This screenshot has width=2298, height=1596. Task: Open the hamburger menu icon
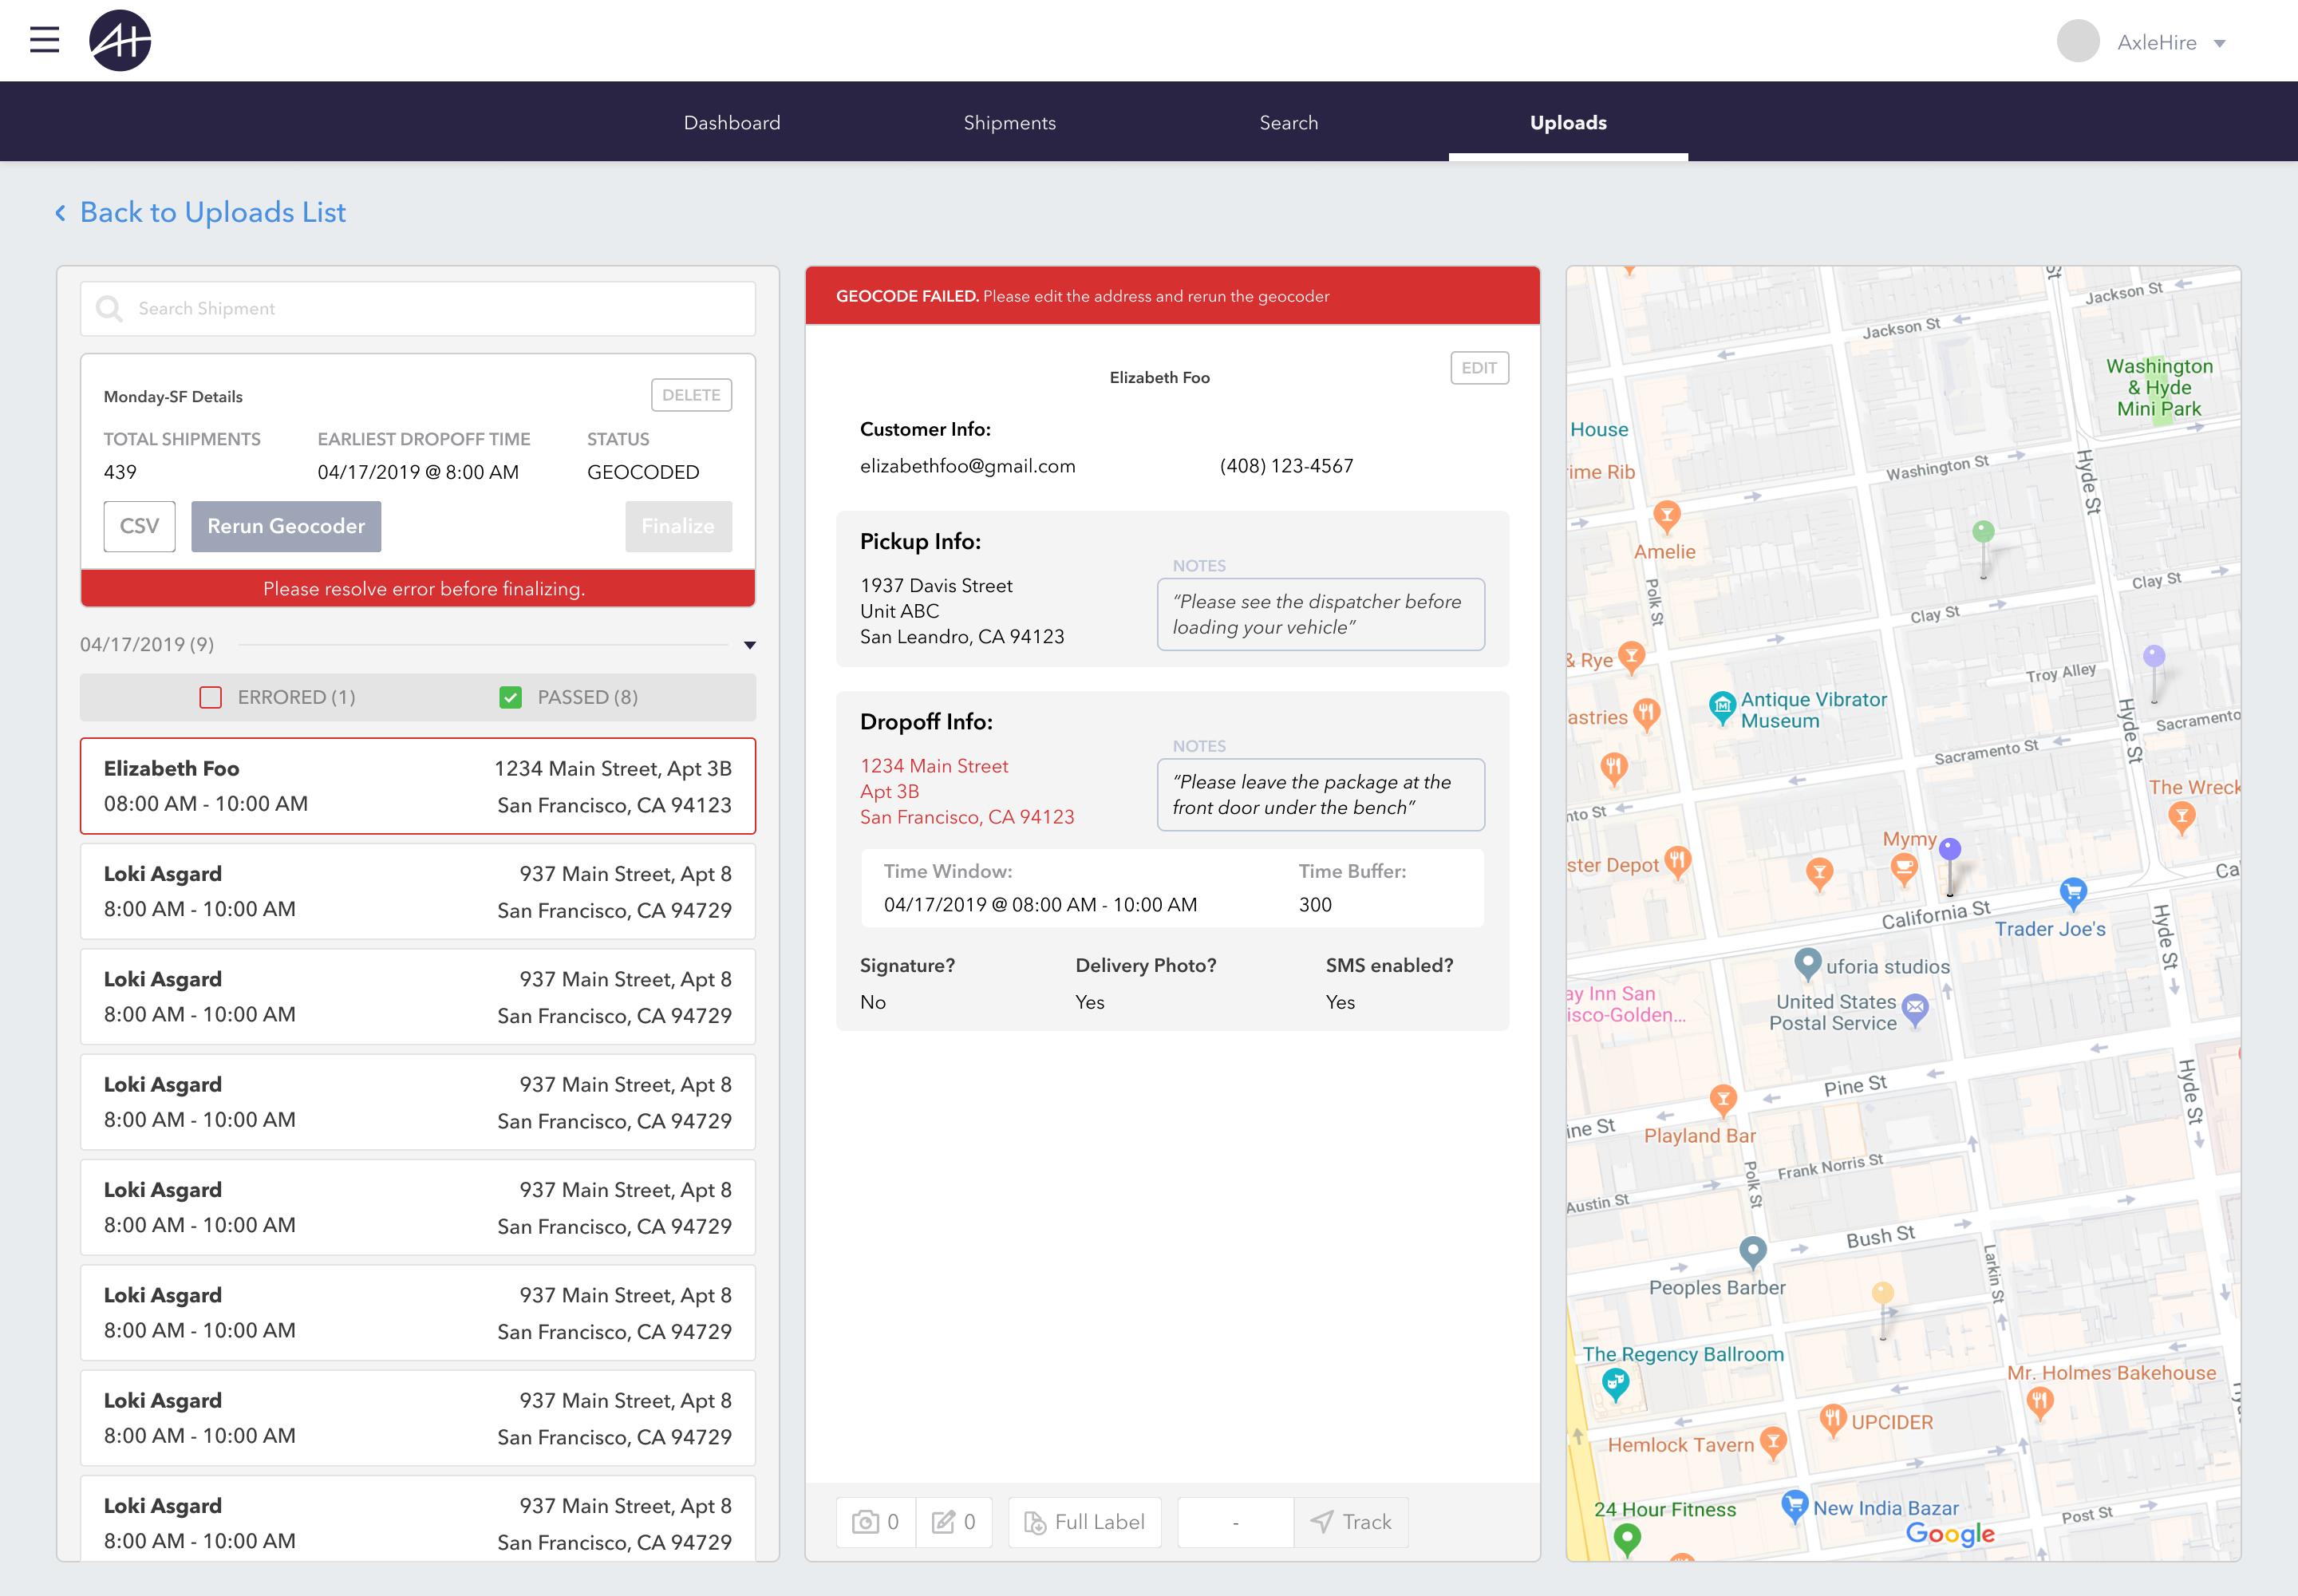pos(44,40)
